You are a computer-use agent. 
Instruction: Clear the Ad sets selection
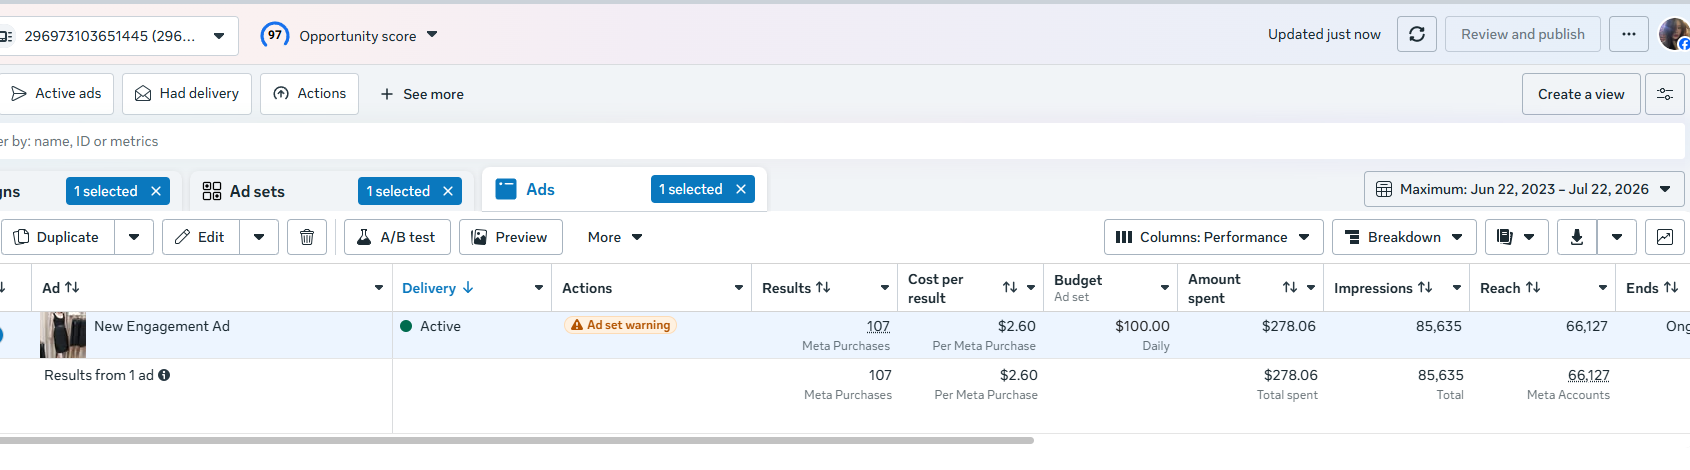point(448,191)
